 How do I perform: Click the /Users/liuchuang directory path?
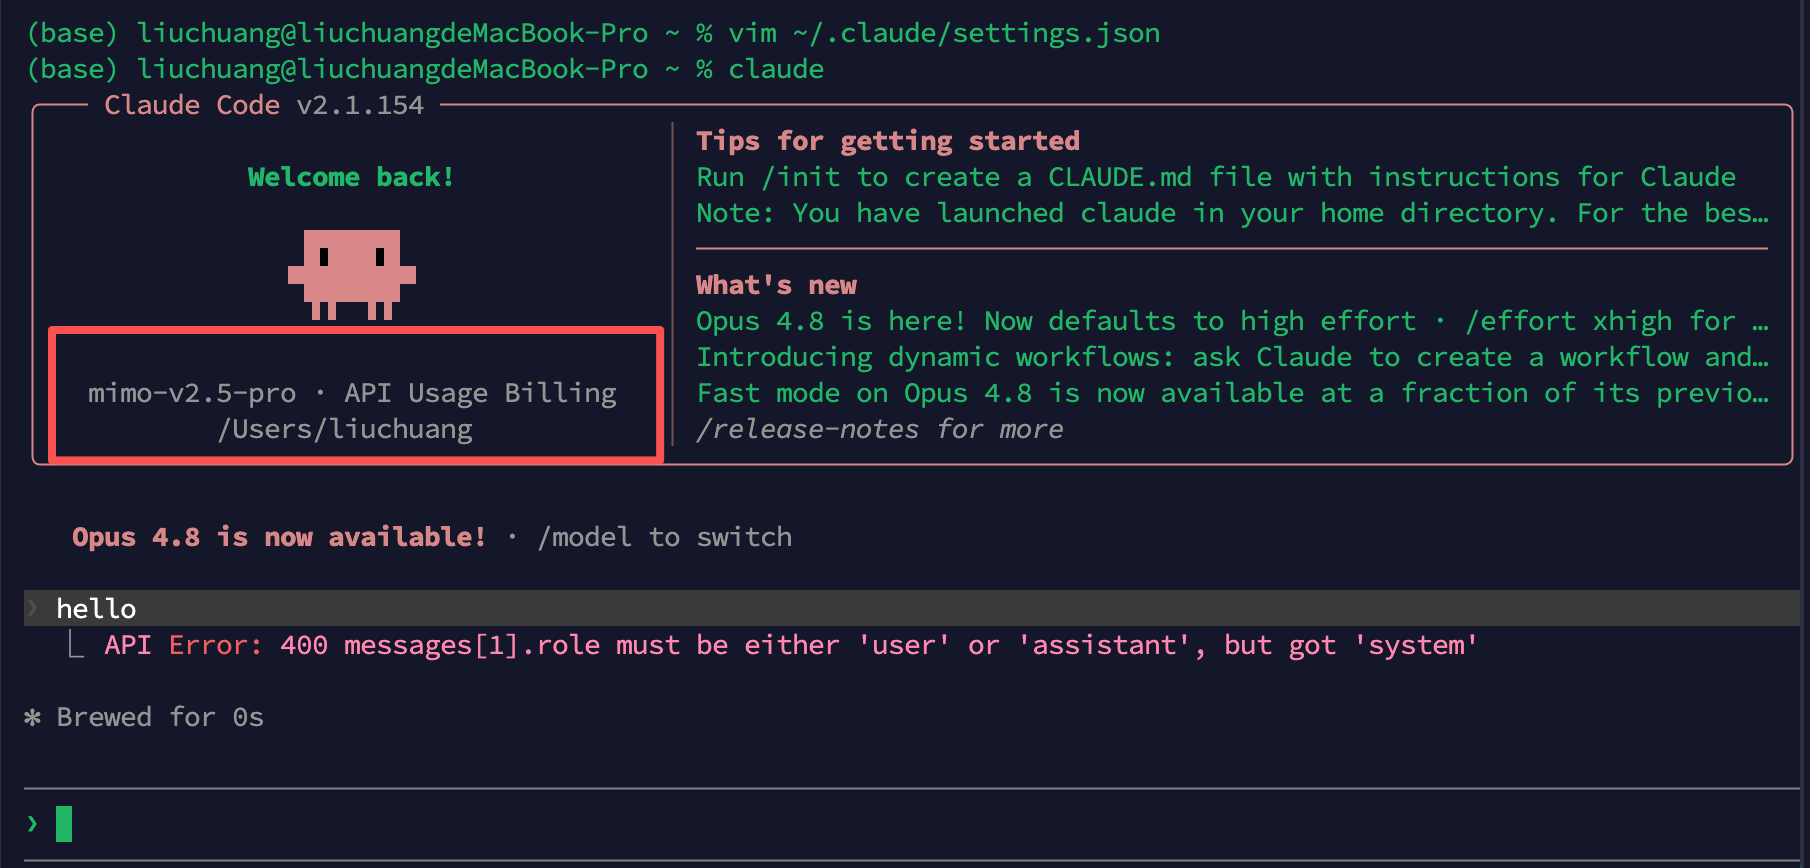pos(345,429)
